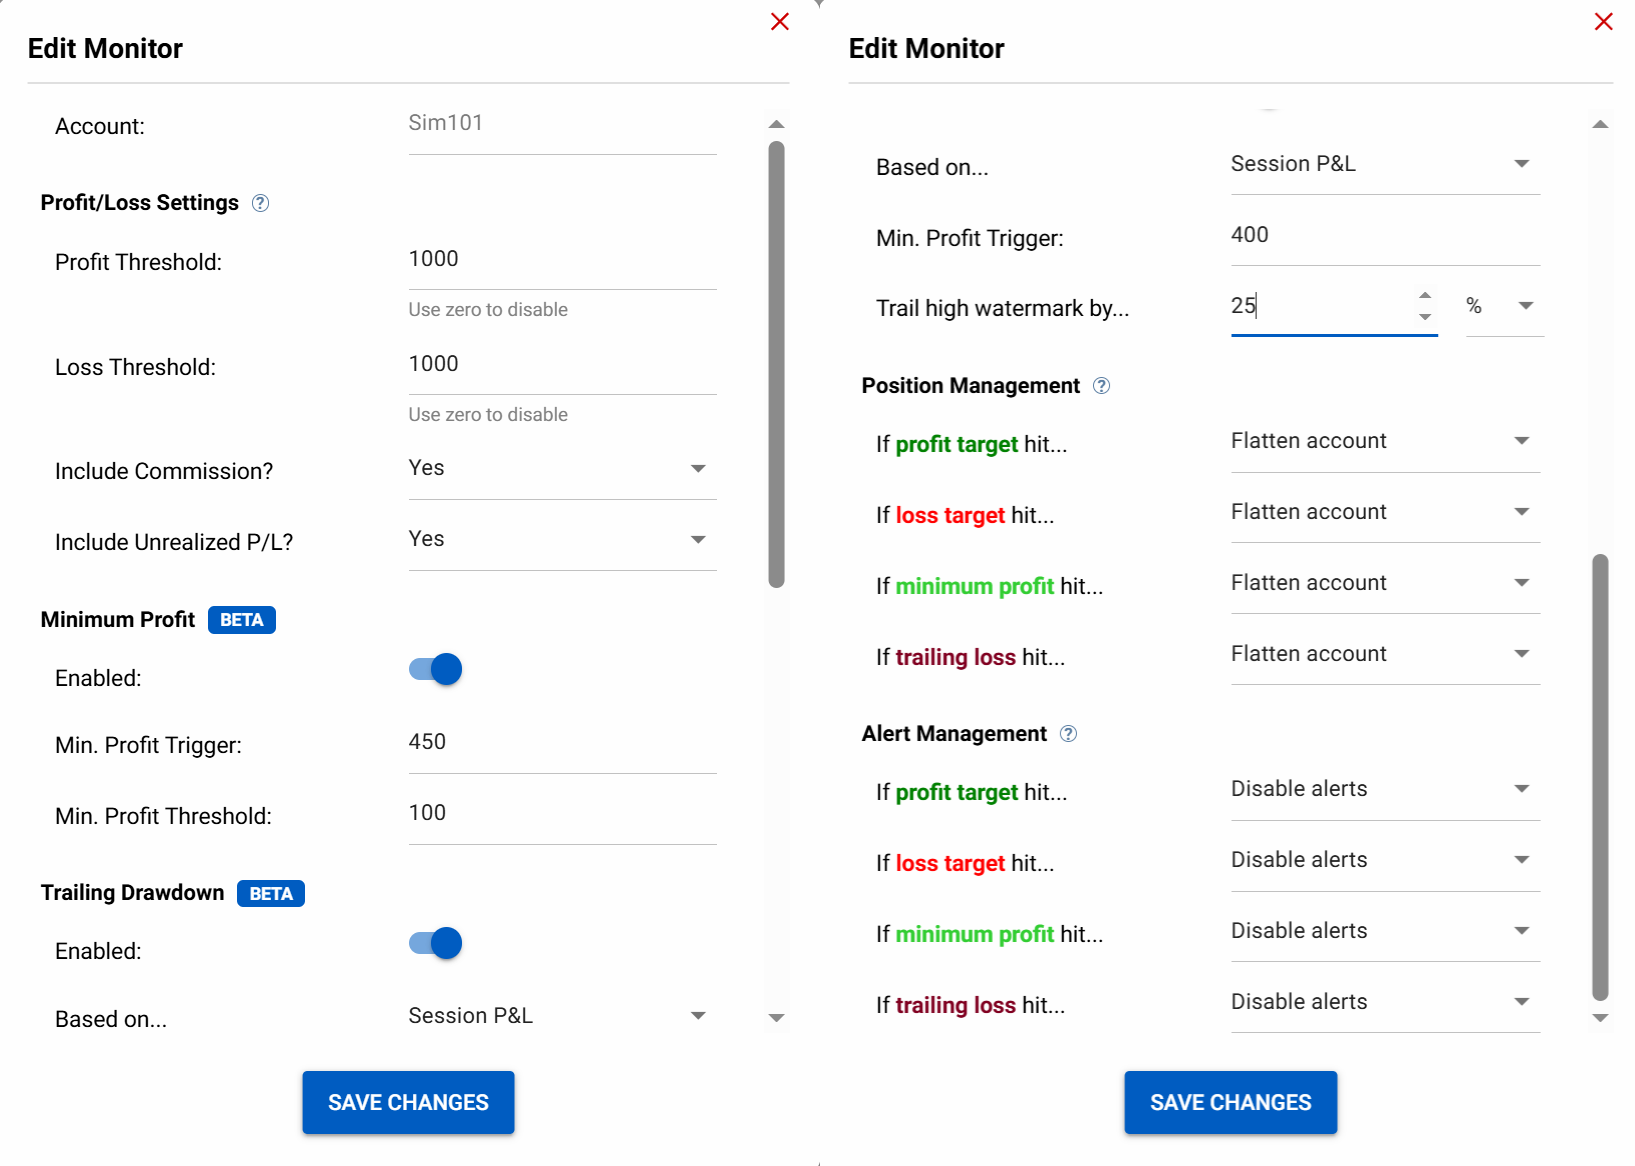Increment the trail high watermark value
The width and height of the screenshot is (1635, 1166).
[x=1425, y=295]
